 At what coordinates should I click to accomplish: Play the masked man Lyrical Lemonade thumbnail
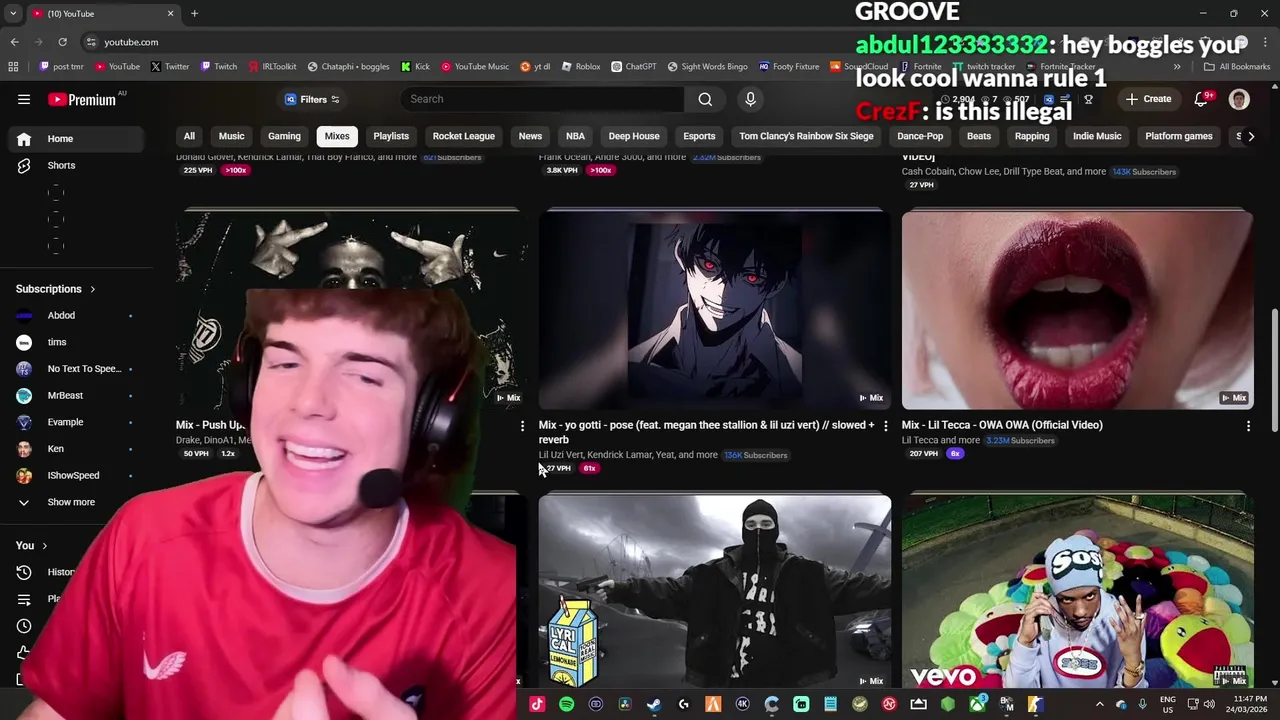click(x=714, y=592)
